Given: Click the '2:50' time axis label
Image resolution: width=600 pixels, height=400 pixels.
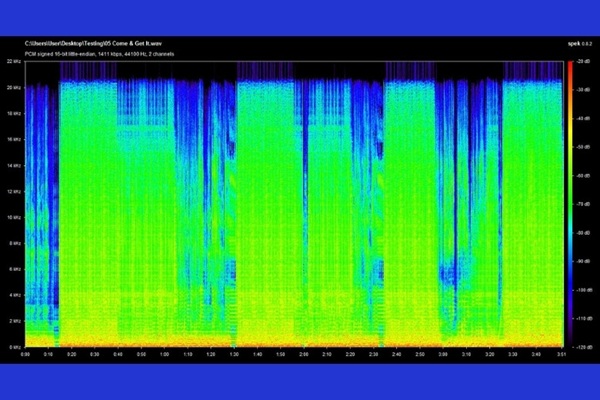Looking at the screenshot, I should [x=420, y=354].
